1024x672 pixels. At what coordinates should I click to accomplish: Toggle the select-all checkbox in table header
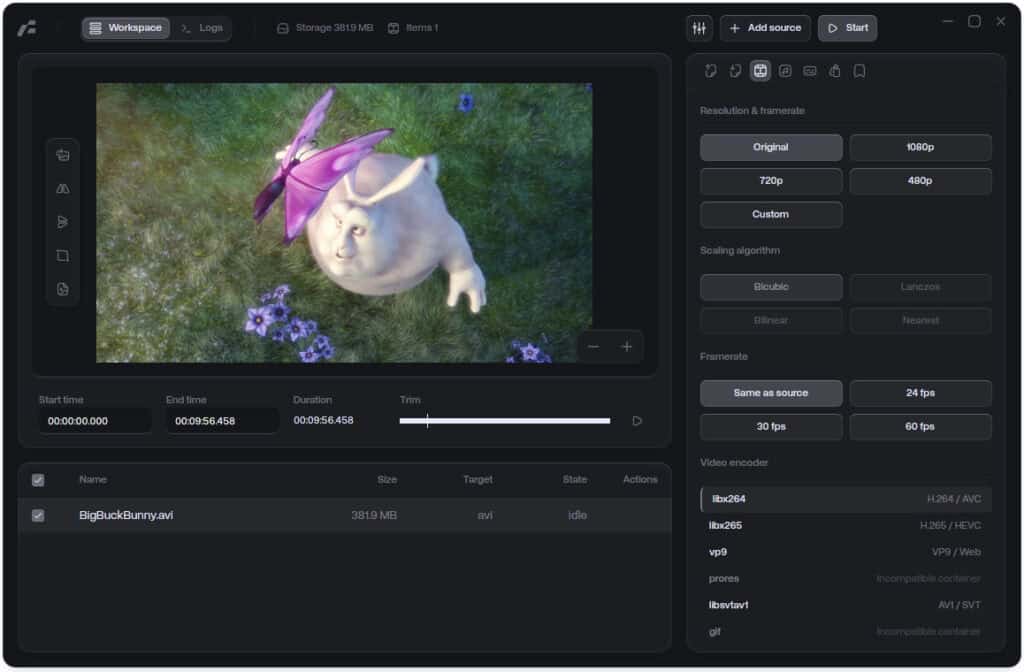point(38,481)
